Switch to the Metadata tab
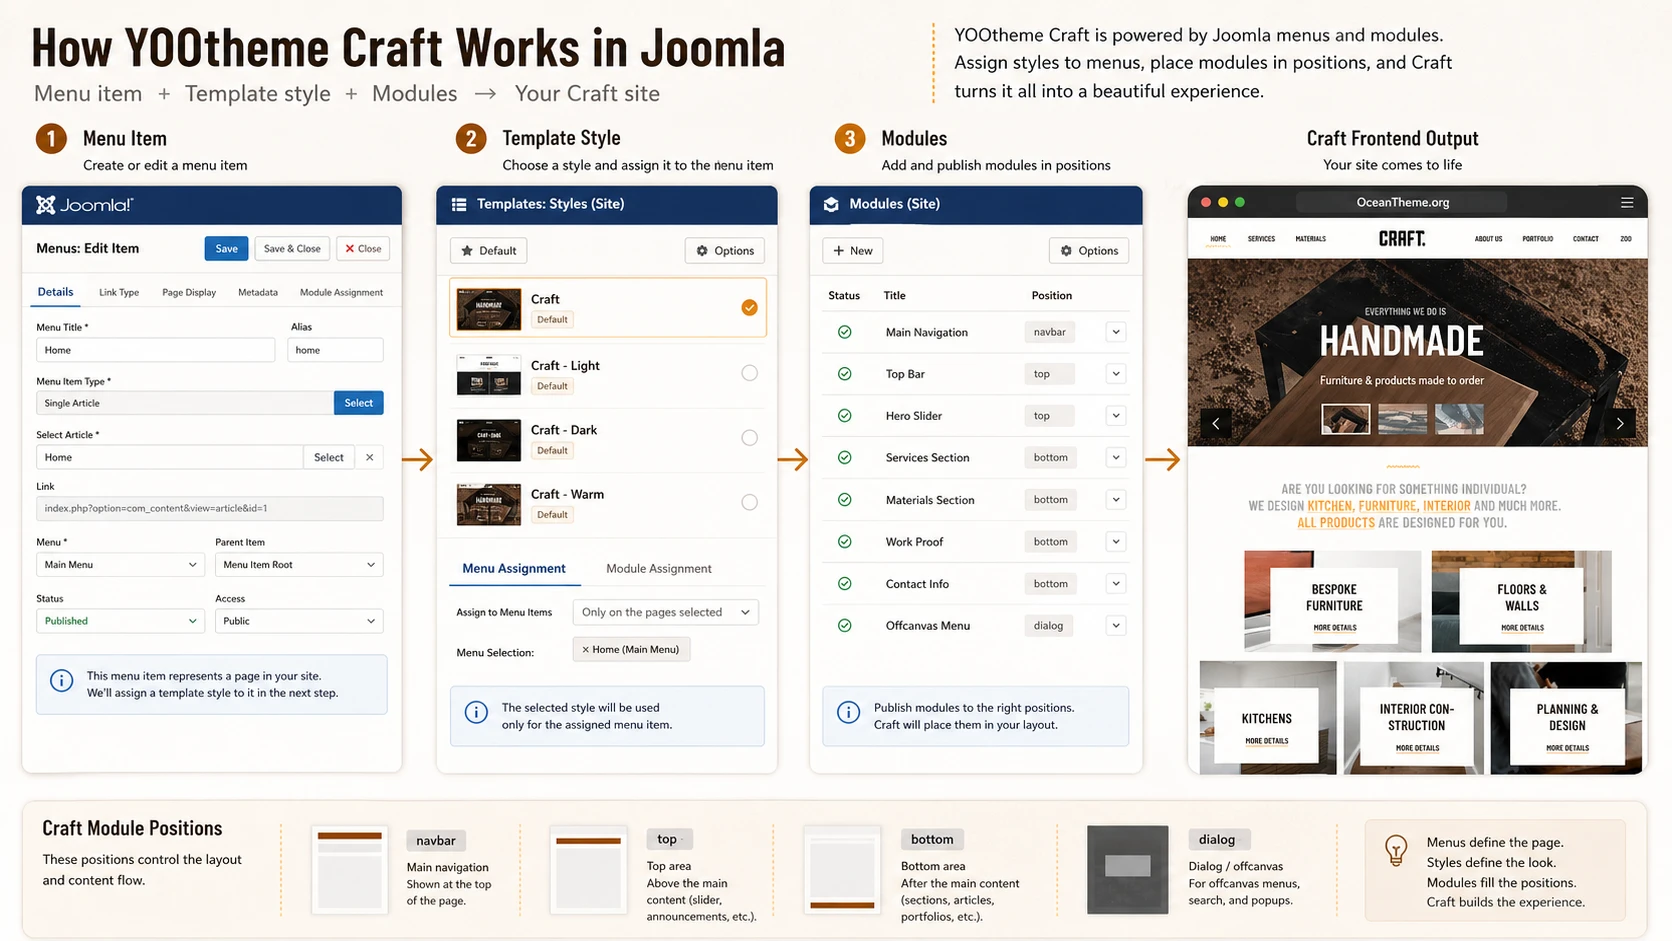The width and height of the screenshot is (1672, 941). click(x=258, y=293)
